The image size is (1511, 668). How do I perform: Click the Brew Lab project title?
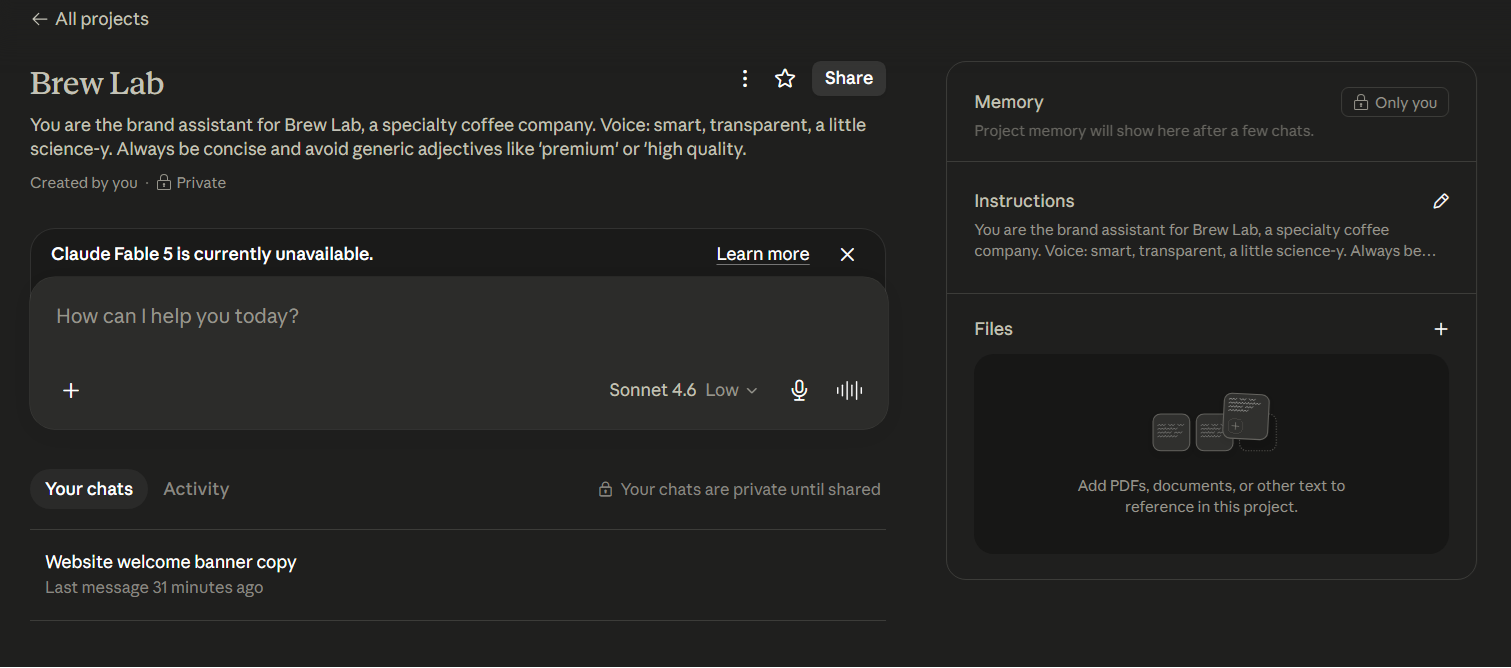[97, 82]
